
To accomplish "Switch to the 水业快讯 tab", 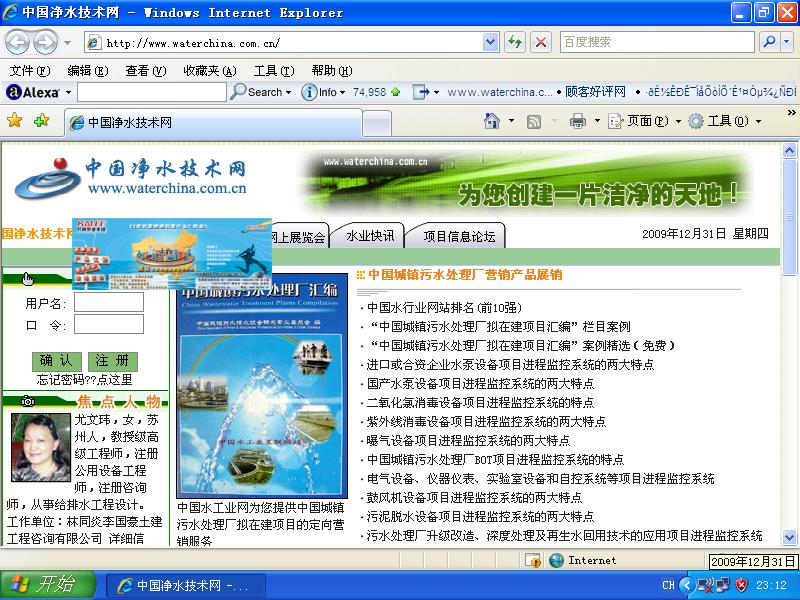I will tap(369, 236).
